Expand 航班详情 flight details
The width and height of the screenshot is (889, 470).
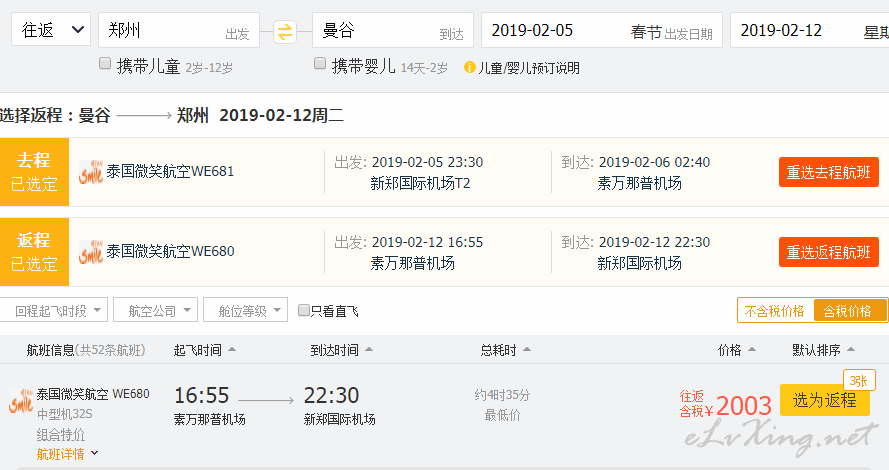(67, 454)
